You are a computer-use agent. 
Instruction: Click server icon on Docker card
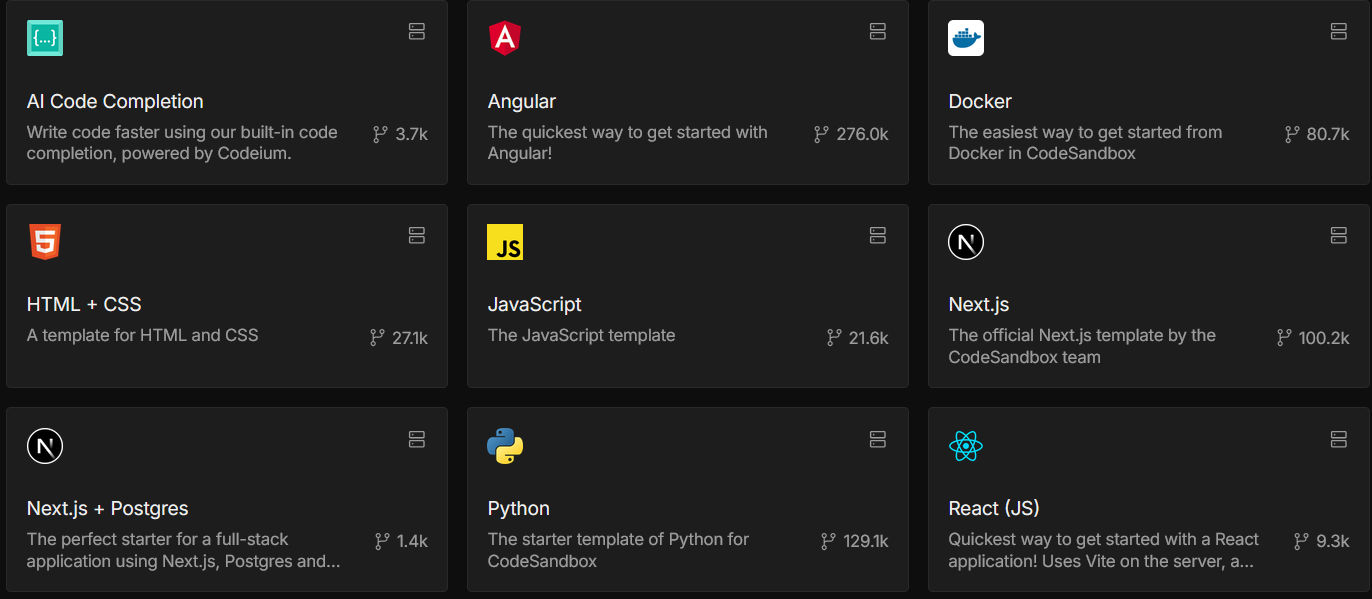pos(1339,32)
